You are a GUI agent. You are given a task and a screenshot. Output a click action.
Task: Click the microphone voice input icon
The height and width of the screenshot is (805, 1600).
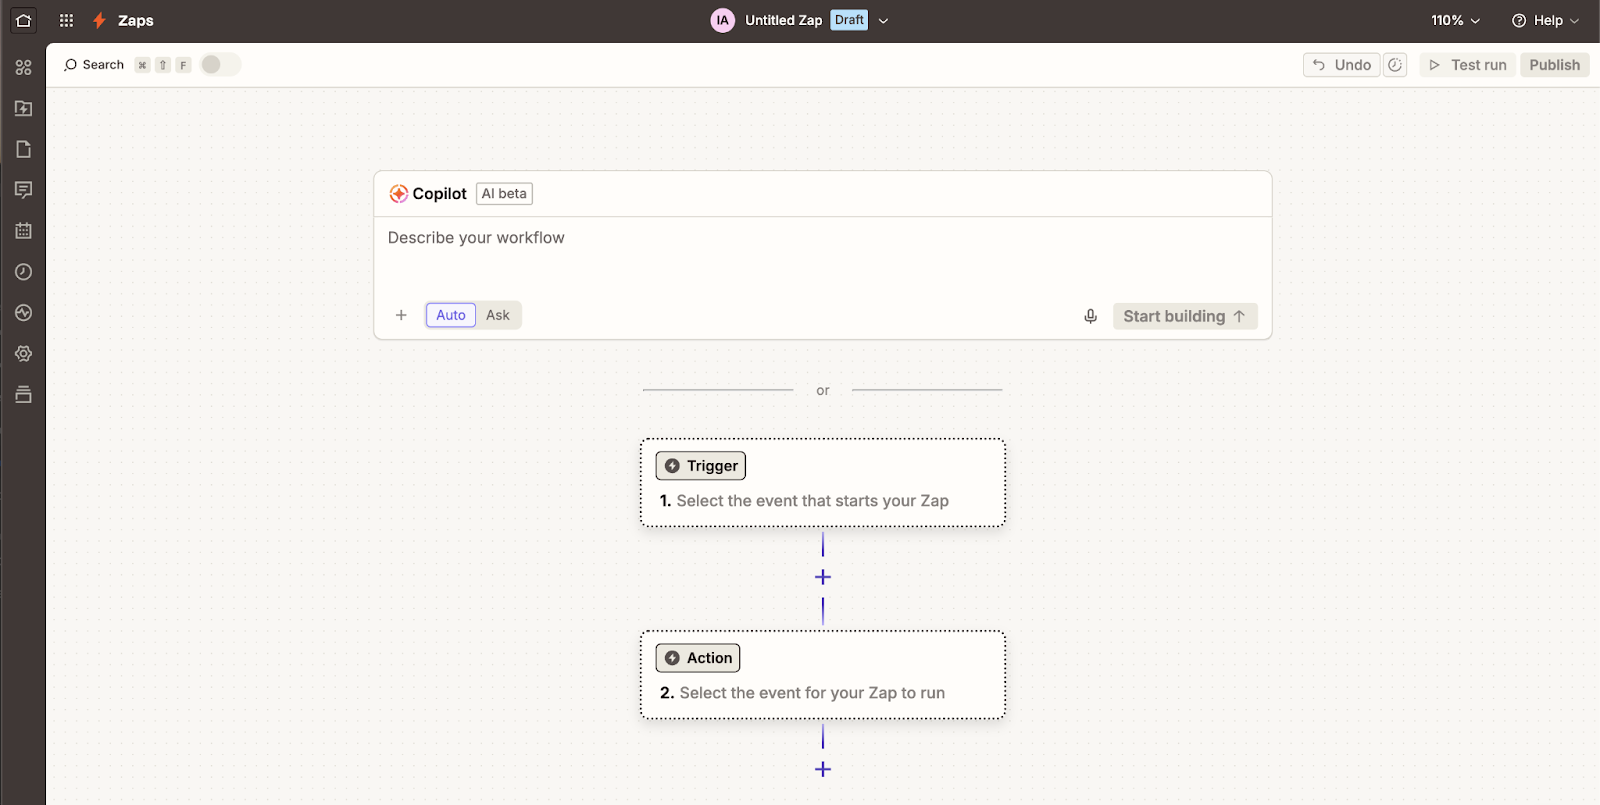(1090, 316)
